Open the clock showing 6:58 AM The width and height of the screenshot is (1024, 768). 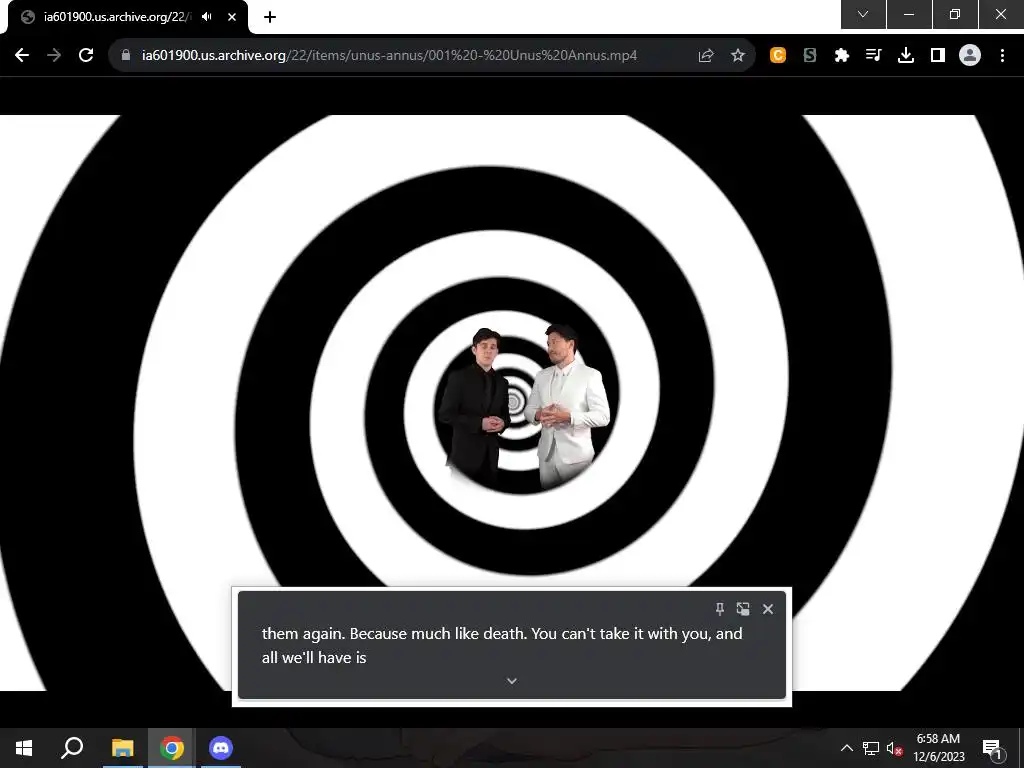pos(938,748)
